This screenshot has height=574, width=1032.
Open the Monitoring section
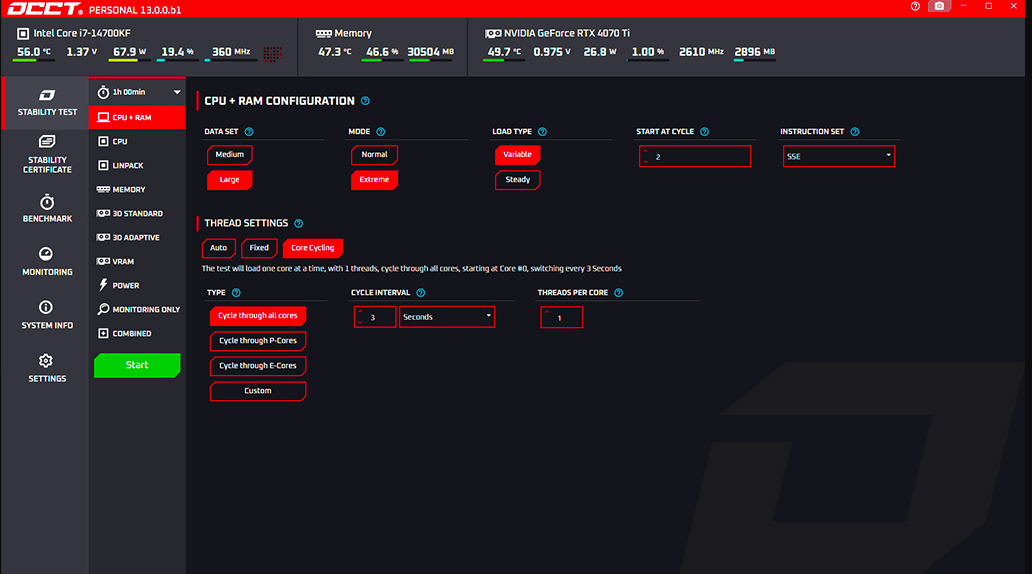[x=46, y=261]
